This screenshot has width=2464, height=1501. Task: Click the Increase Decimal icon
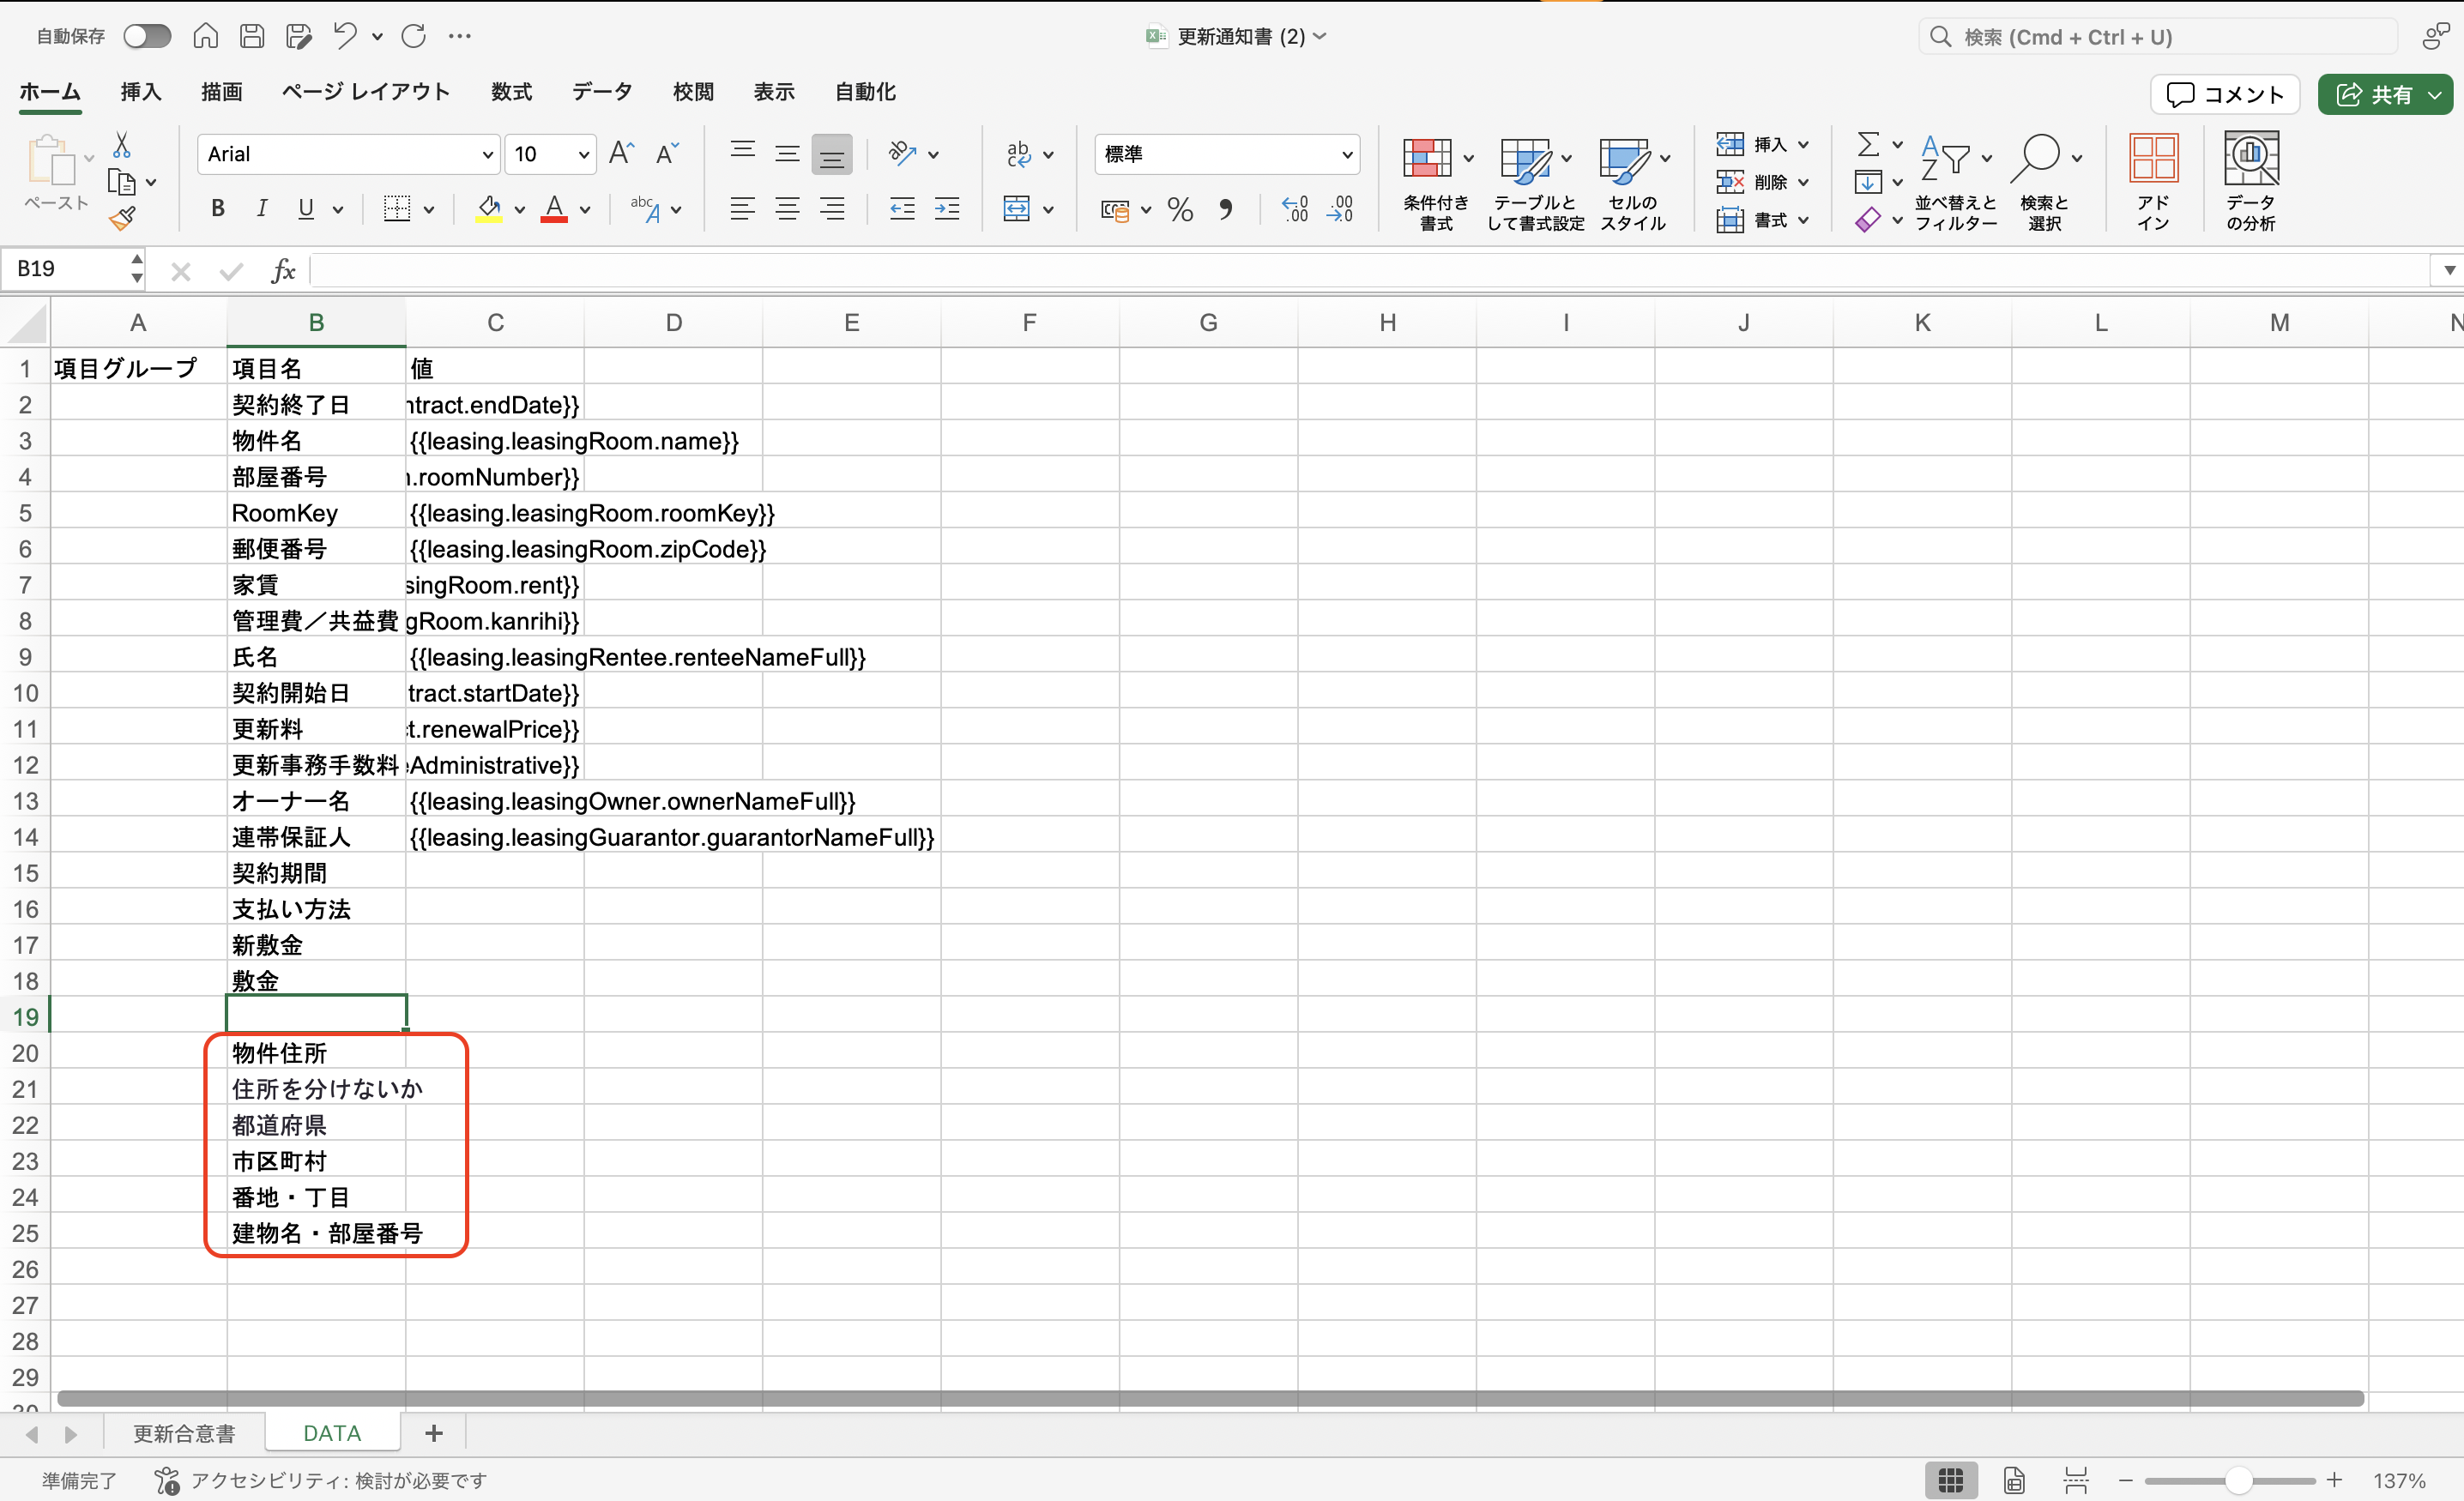(x=1294, y=209)
